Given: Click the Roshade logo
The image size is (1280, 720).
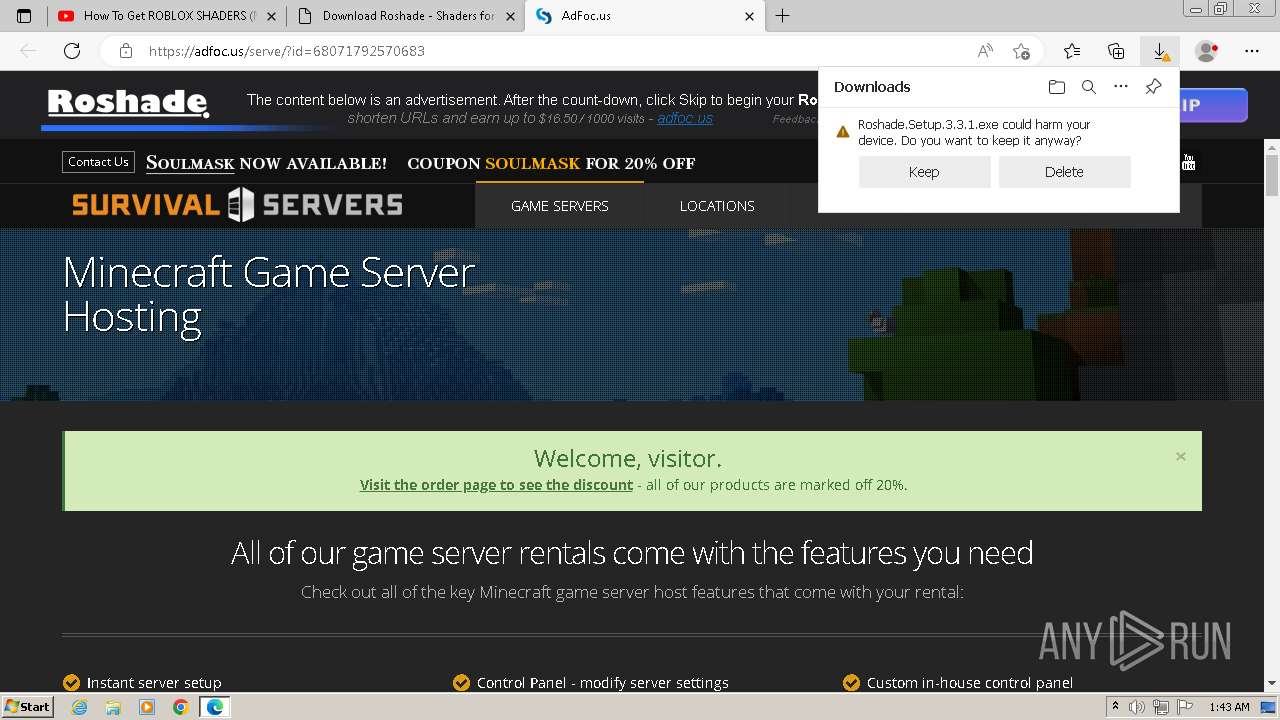Looking at the screenshot, I should 128,103.
